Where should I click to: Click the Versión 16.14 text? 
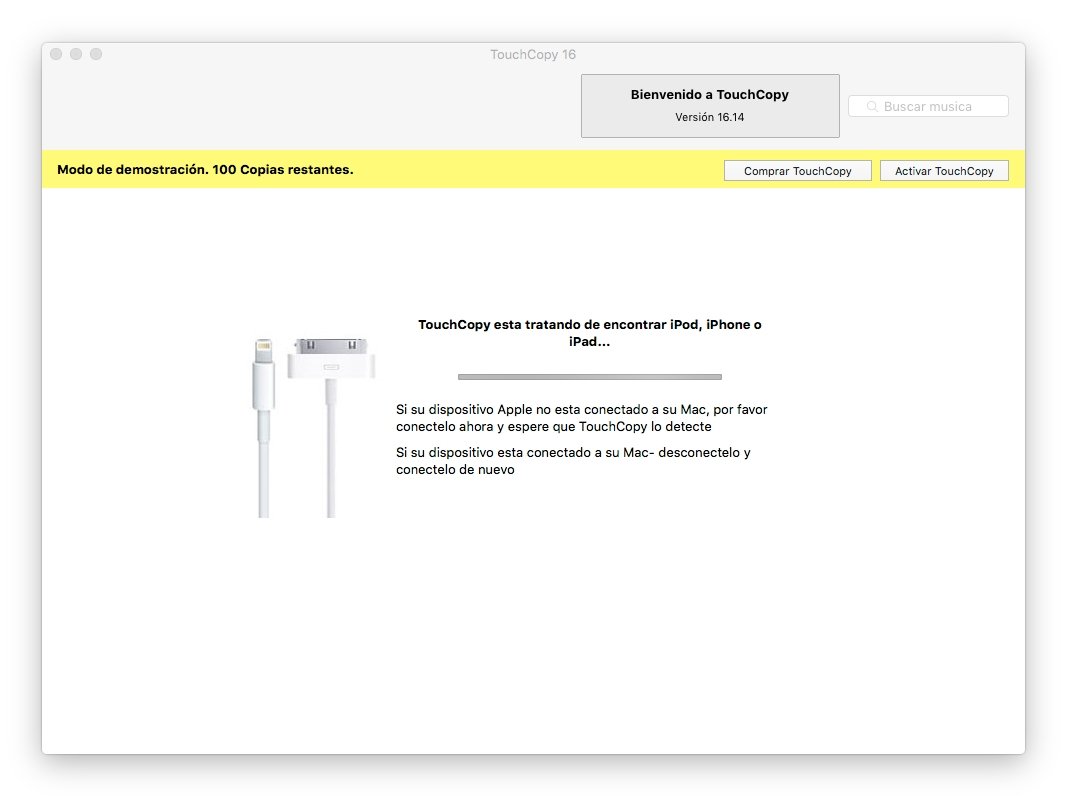710,118
